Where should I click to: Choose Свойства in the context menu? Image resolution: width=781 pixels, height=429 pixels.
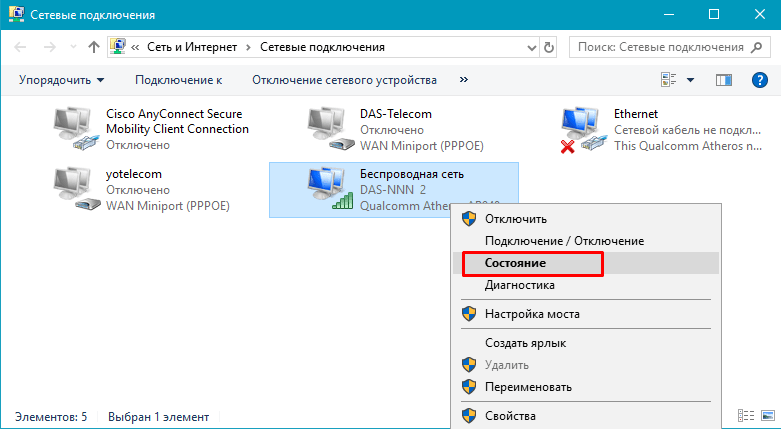510,415
